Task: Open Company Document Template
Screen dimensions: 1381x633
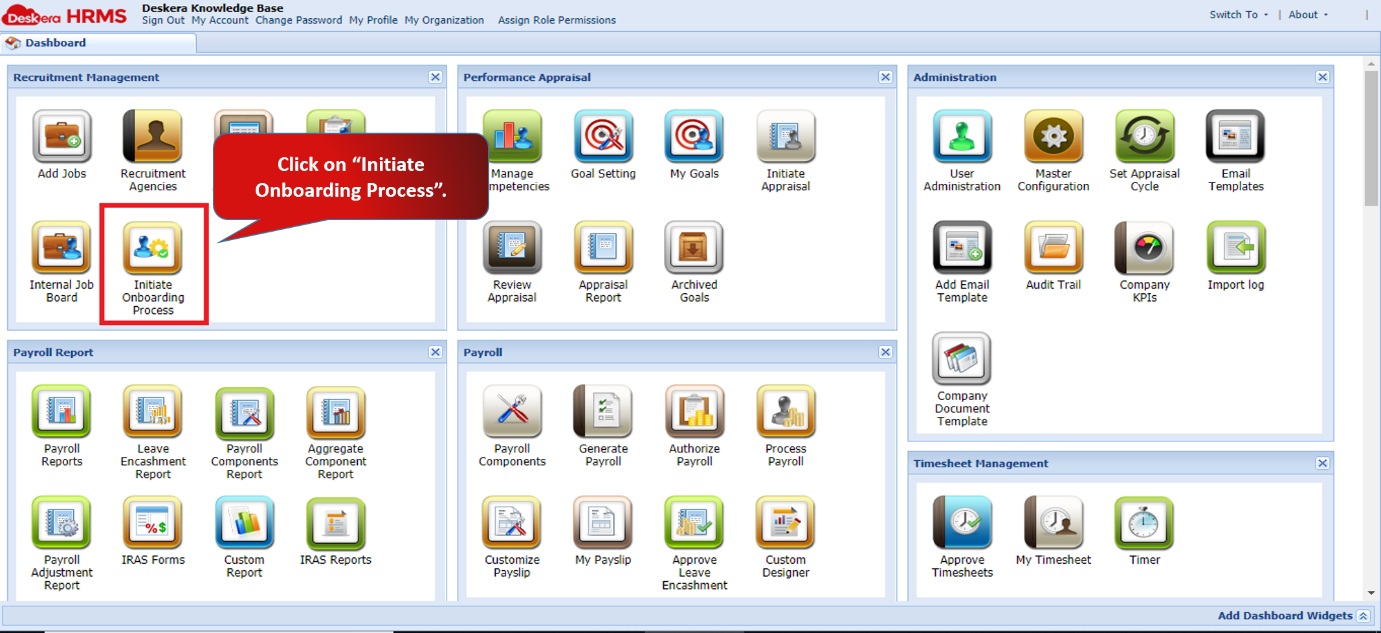Action: 962,359
